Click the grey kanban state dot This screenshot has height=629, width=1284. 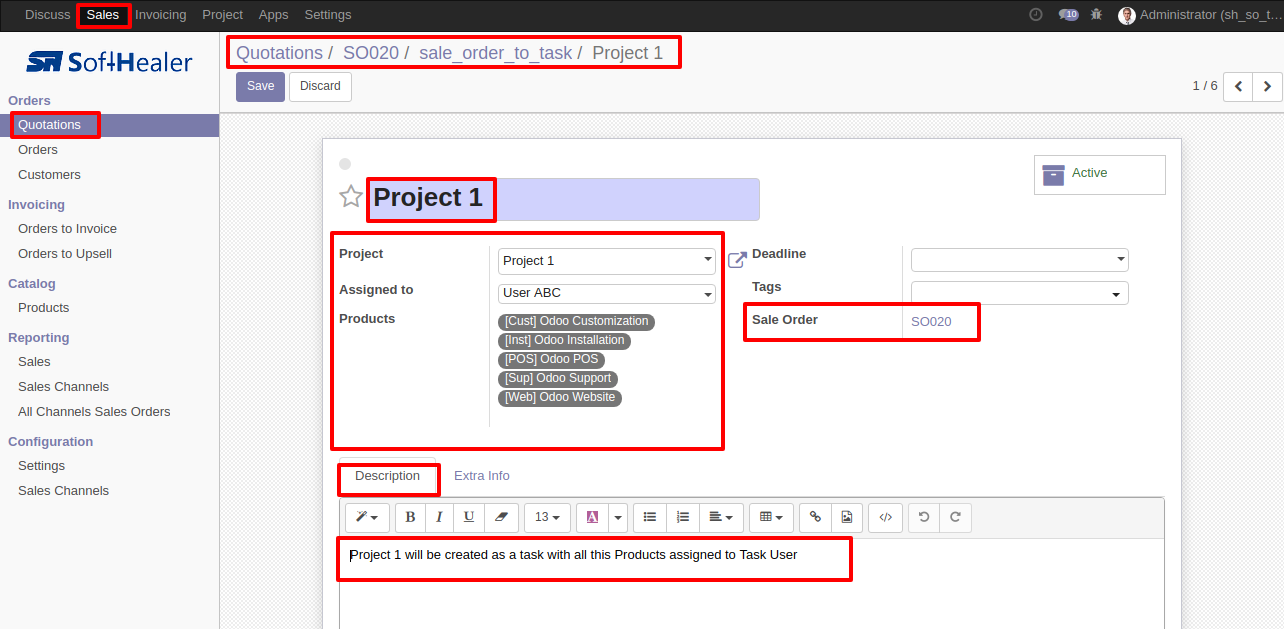345,164
